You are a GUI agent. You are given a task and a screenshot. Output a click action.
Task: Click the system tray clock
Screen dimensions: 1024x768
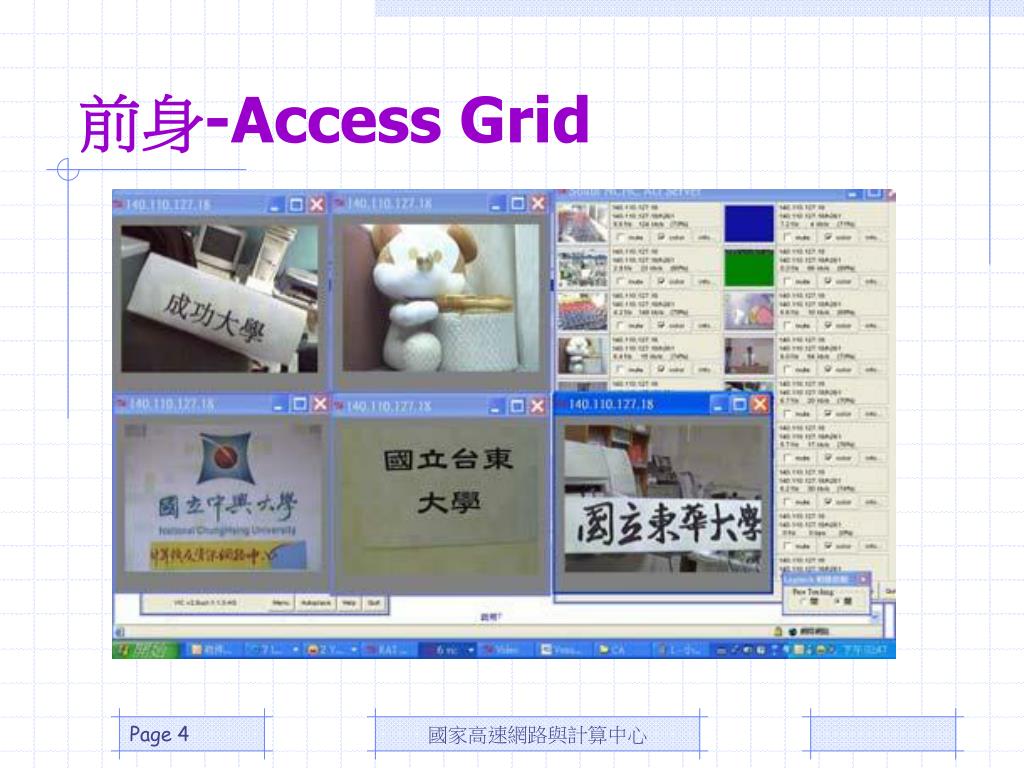pos(864,649)
